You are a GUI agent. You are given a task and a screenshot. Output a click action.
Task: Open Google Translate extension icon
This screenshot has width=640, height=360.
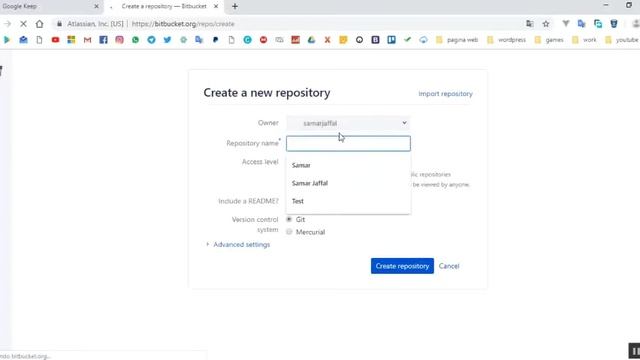pos(582,24)
